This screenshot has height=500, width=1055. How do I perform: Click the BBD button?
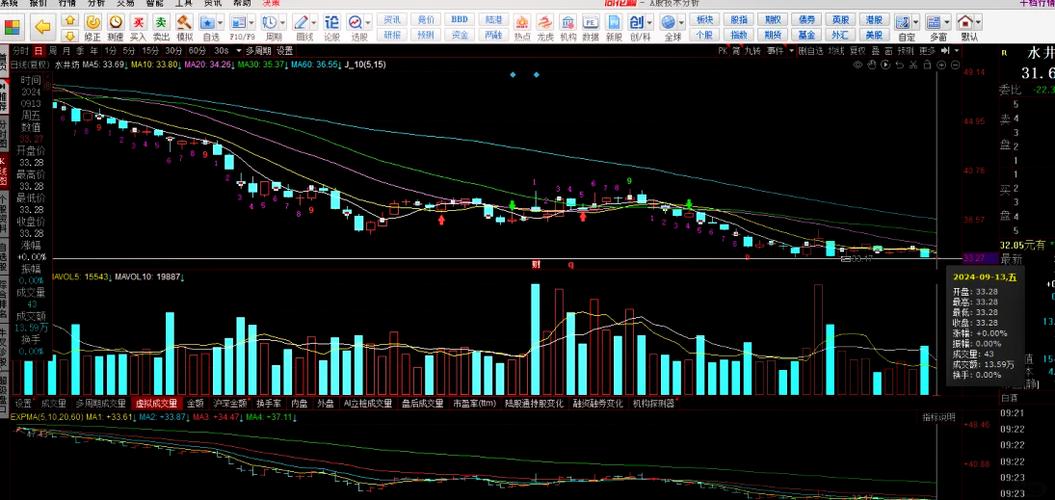pyautogui.click(x=460, y=20)
